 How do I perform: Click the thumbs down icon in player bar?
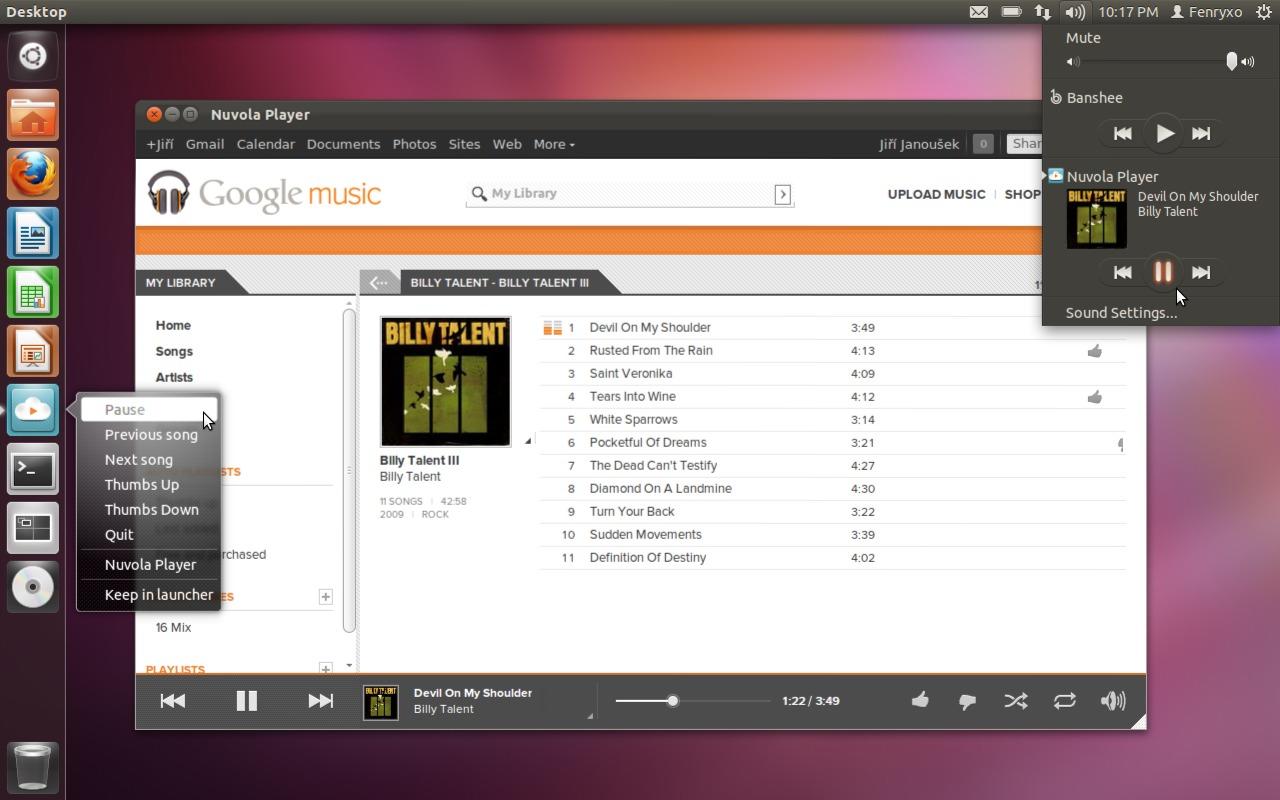[967, 701]
